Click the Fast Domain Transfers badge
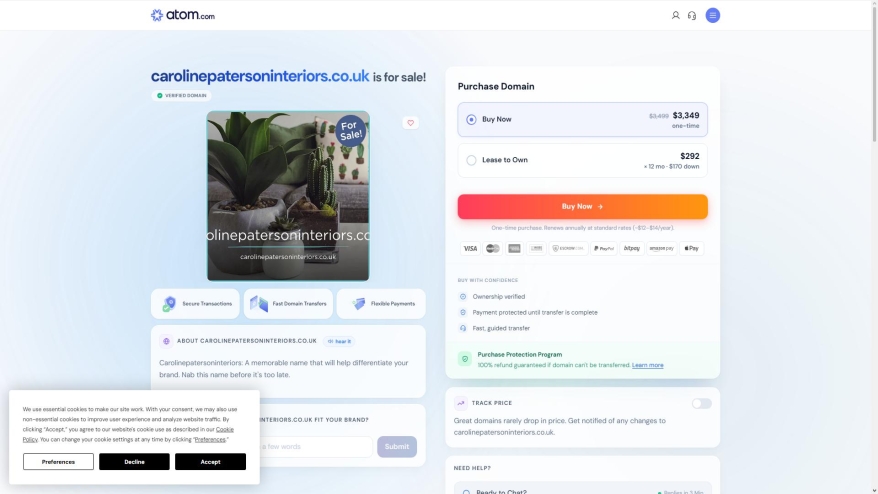878x494 pixels. 288,304
